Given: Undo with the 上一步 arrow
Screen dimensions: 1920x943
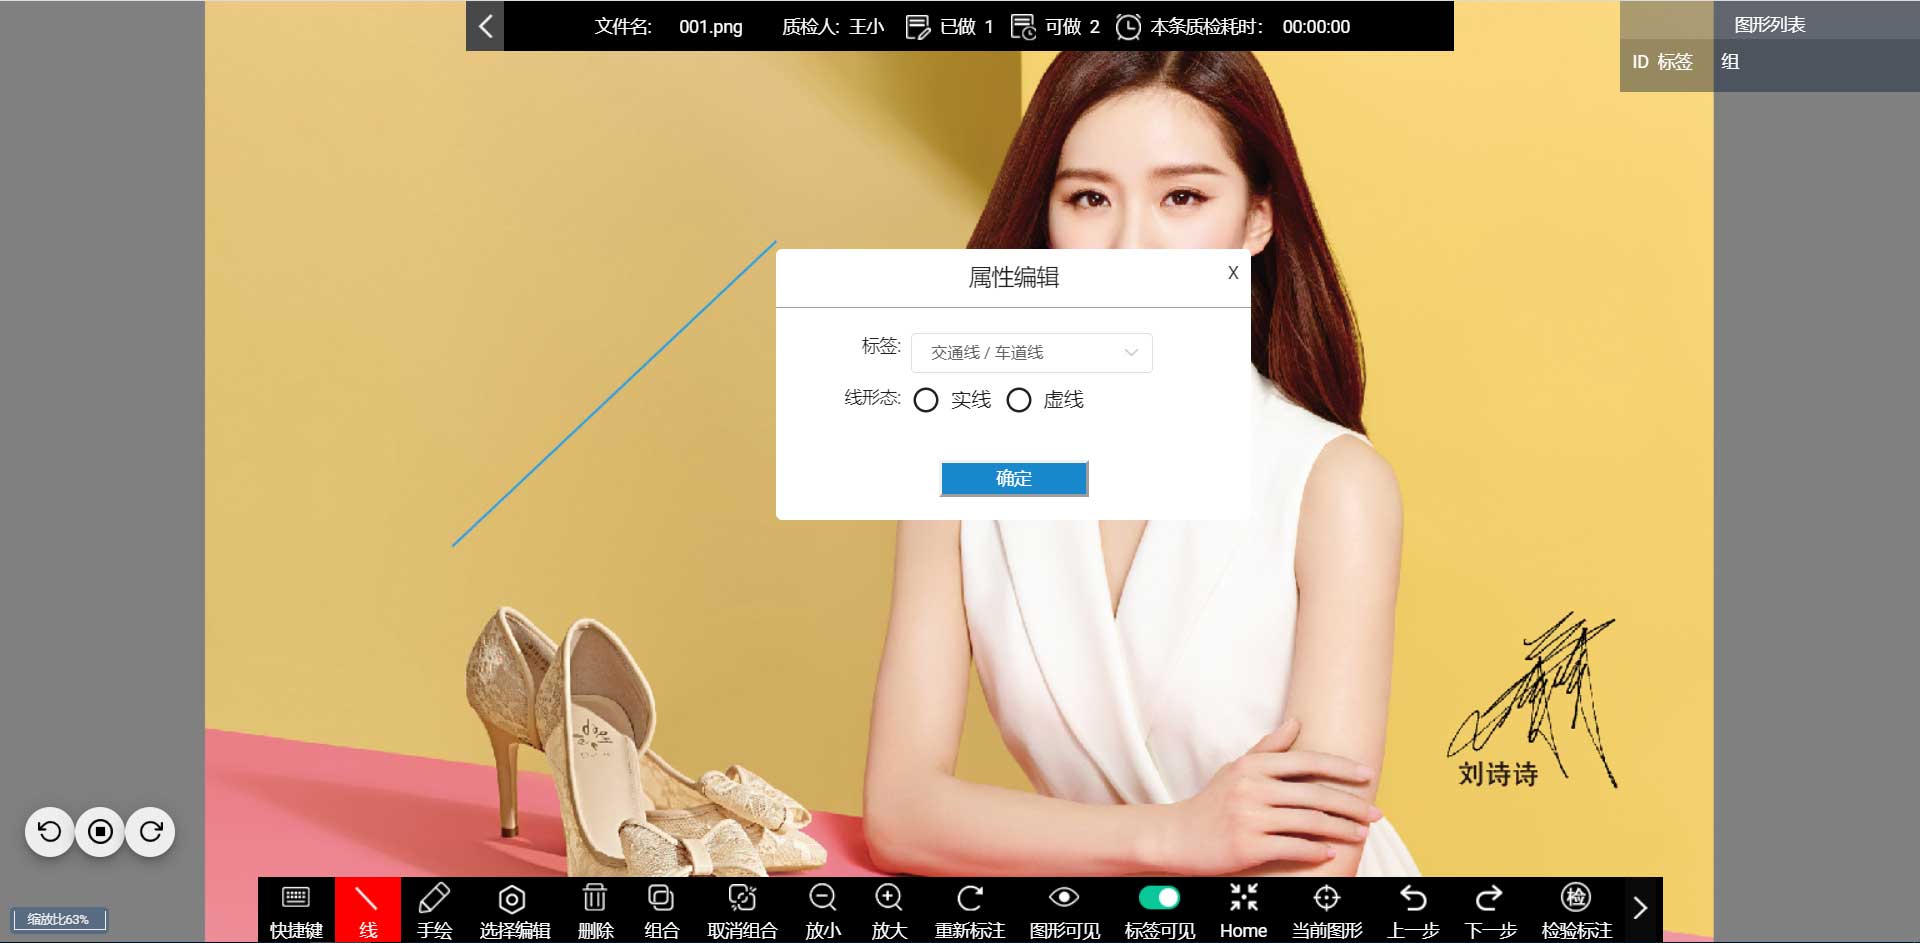Looking at the screenshot, I should click(x=1413, y=910).
